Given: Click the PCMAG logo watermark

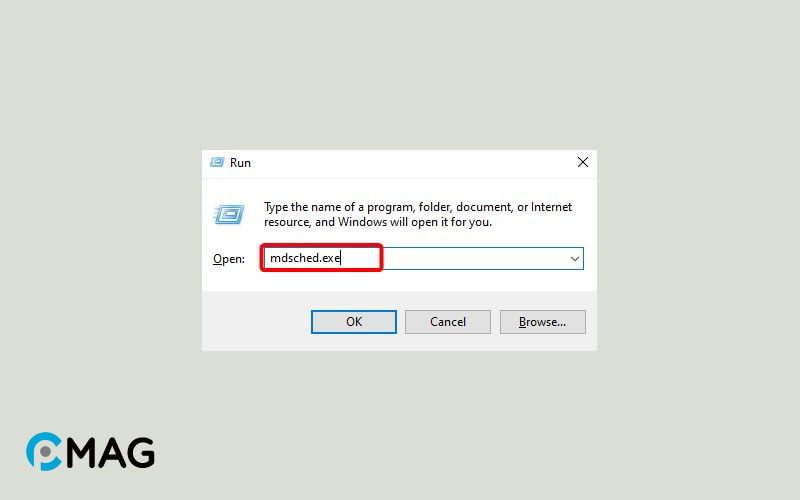Looking at the screenshot, I should tap(90, 452).
